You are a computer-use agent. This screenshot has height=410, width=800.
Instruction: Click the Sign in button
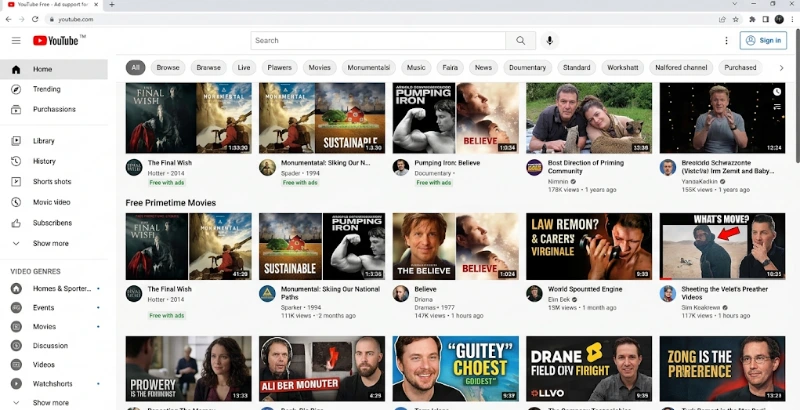click(763, 40)
